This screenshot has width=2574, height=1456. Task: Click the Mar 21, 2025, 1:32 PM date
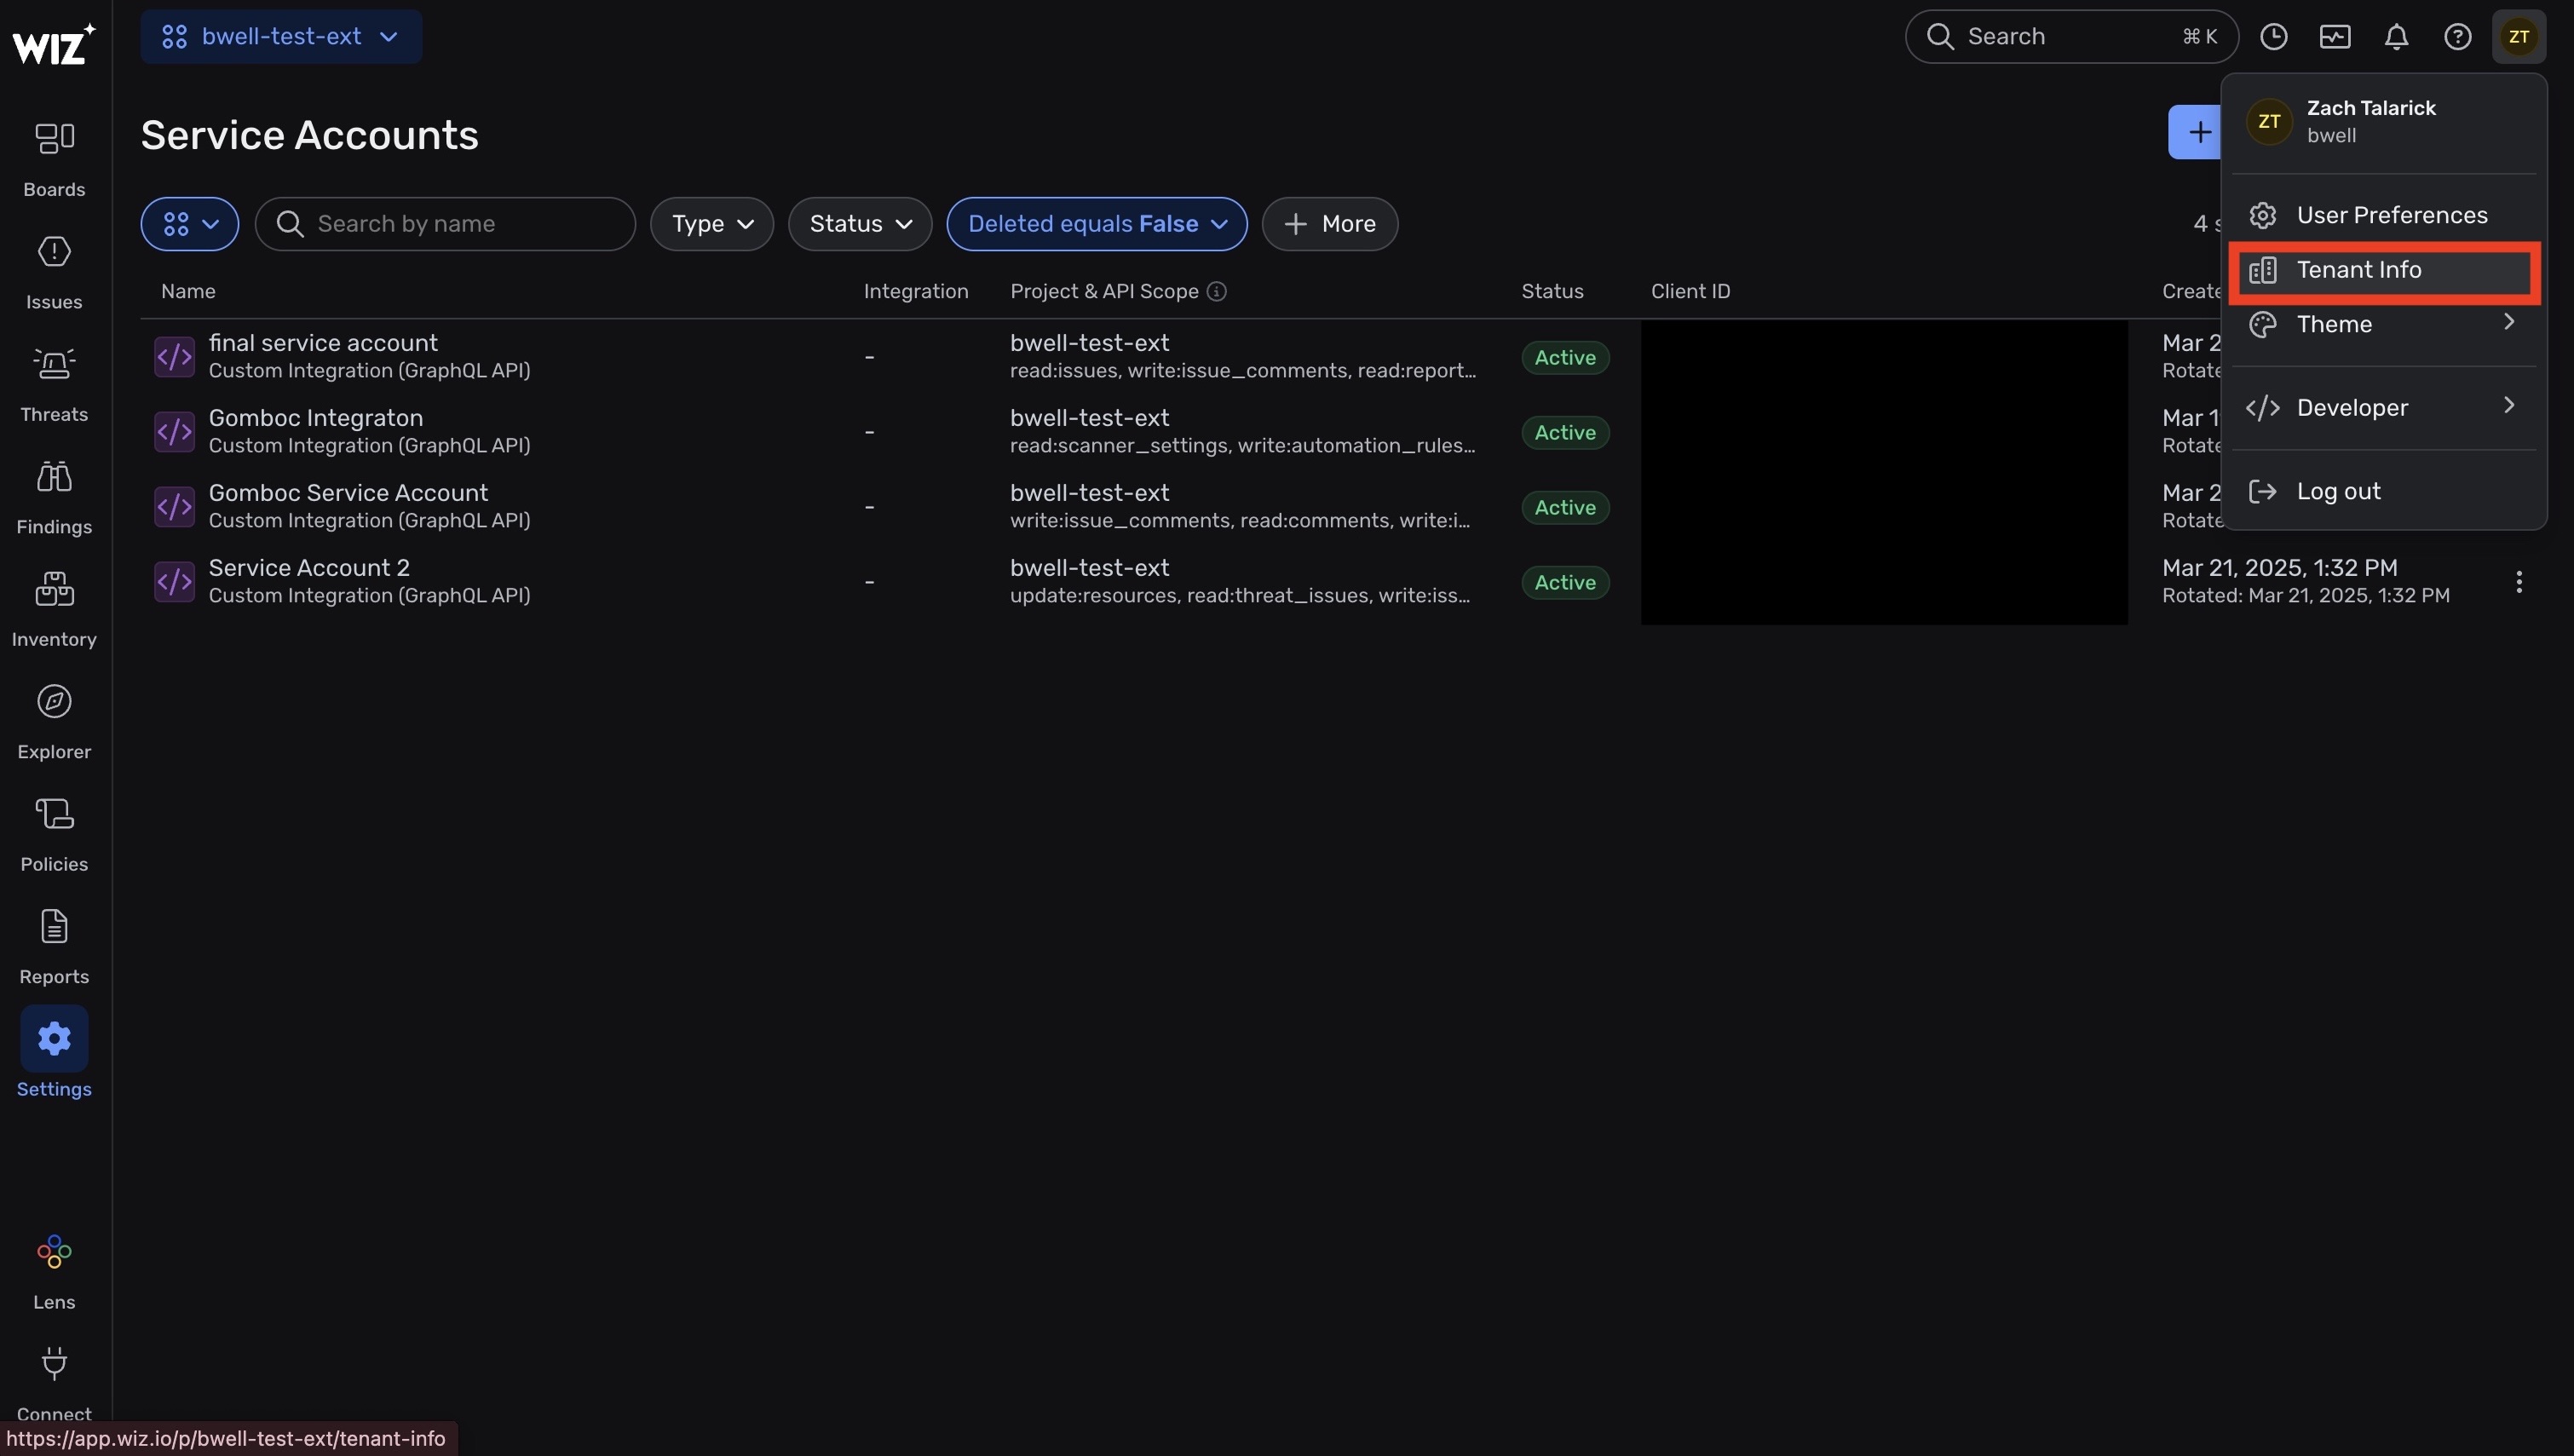(2279, 568)
